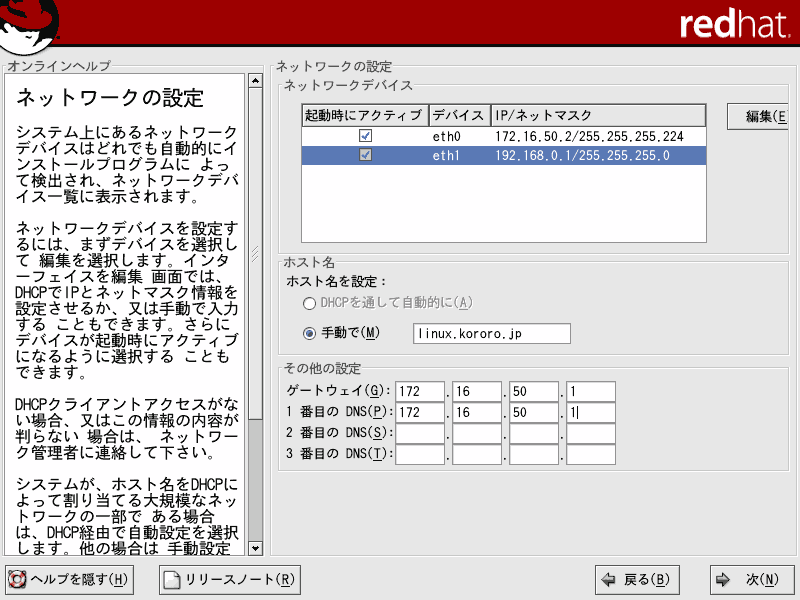Screen dimensions: 800x600
Task: Click the secondary DNS third octet field
Action: tap(534, 433)
